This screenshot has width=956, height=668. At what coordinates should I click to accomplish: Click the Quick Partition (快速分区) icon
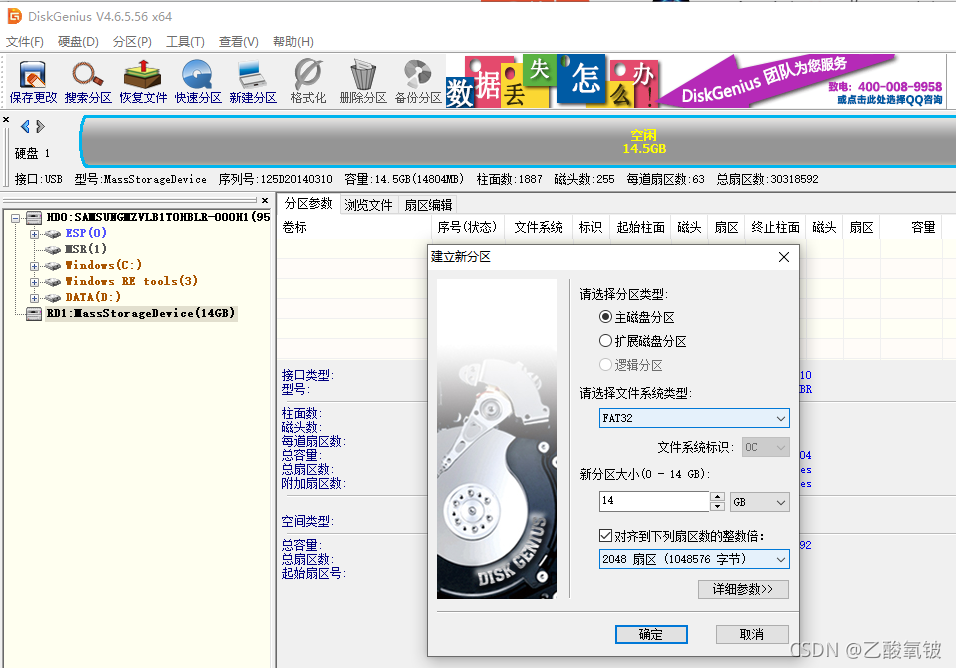(x=198, y=81)
